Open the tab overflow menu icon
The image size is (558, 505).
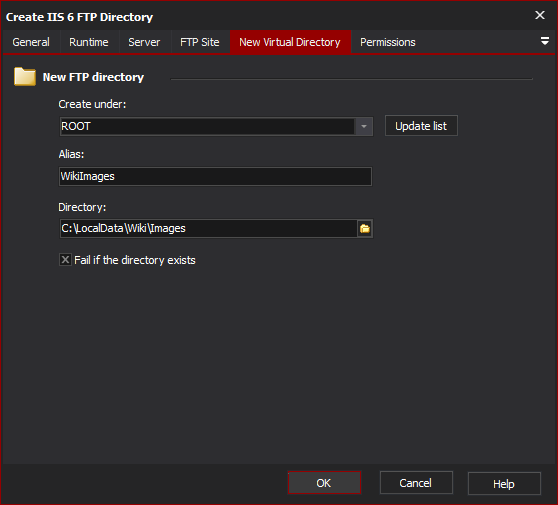pos(544,41)
